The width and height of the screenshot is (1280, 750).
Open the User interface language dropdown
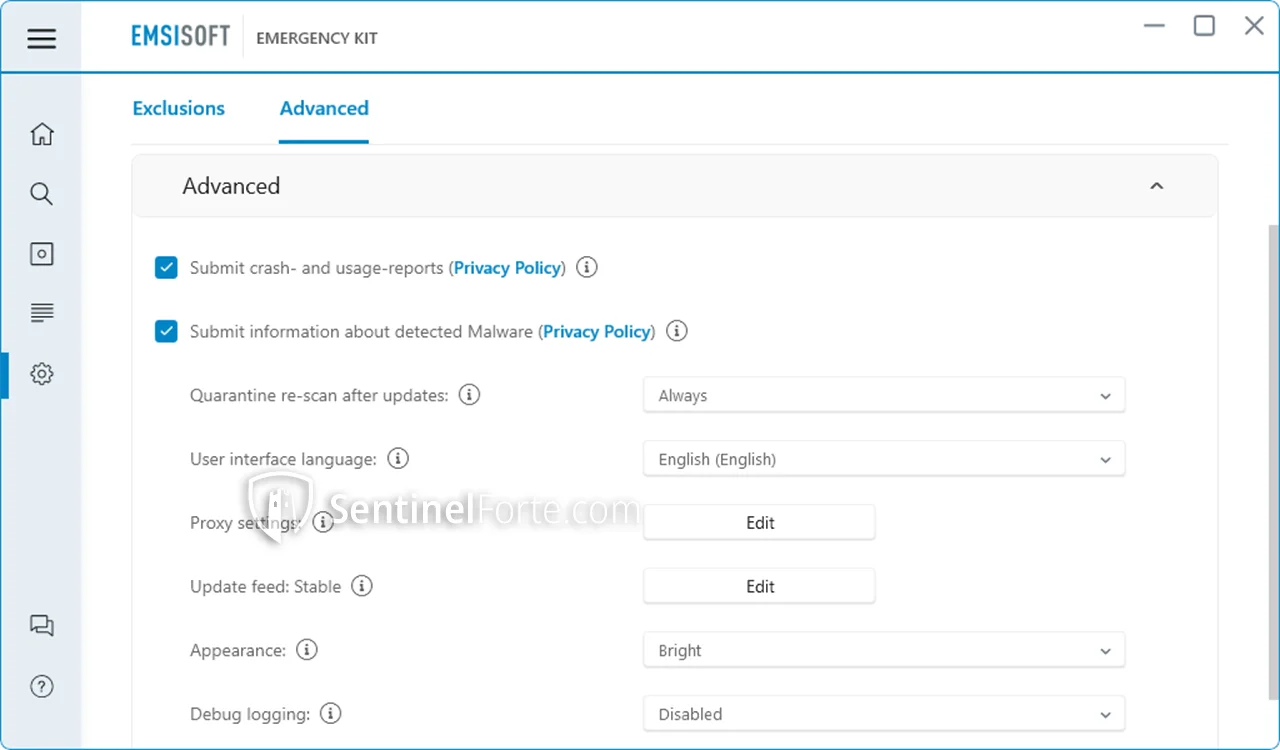[883, 460]
